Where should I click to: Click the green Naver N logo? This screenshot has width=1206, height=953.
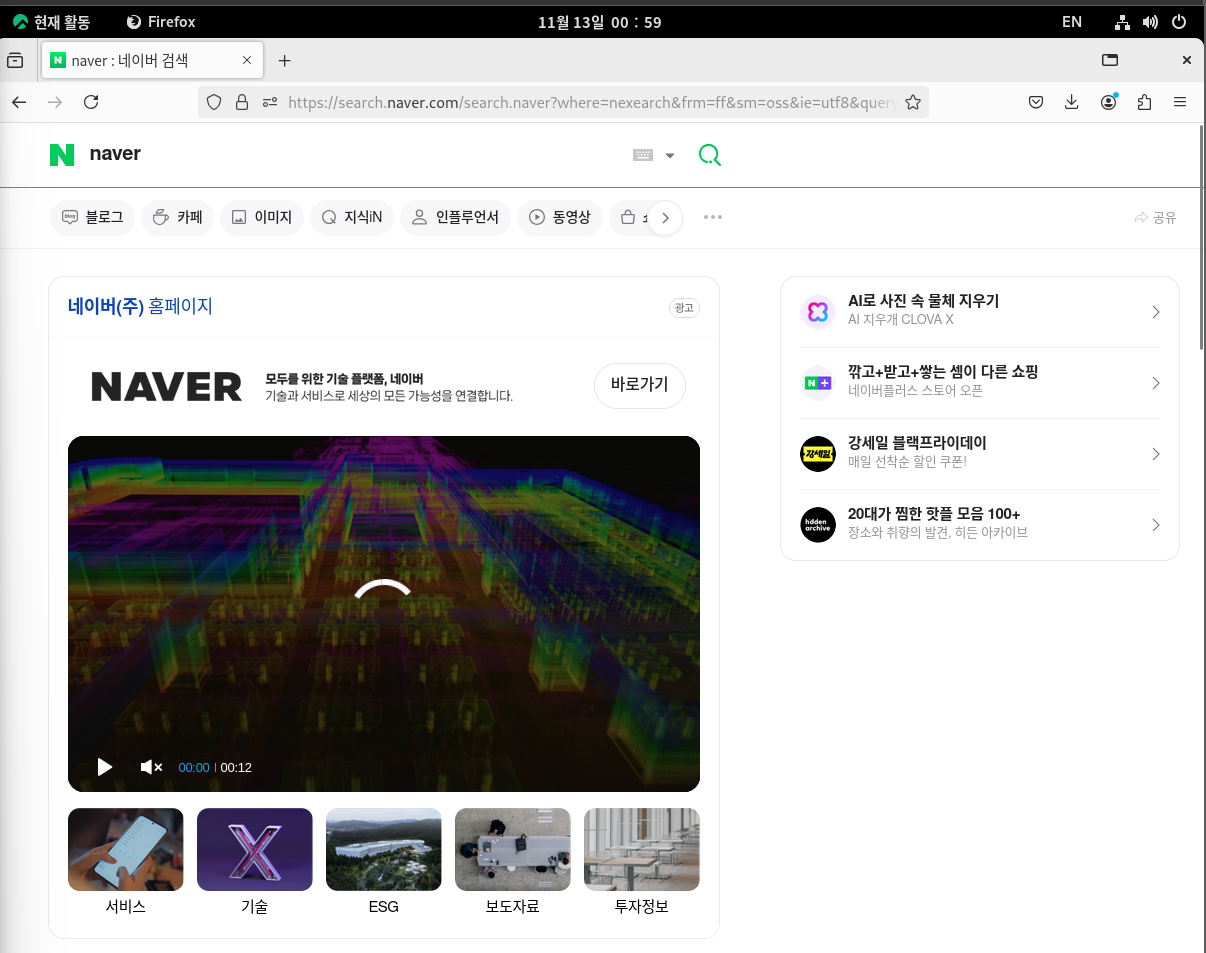coord(62,154)
